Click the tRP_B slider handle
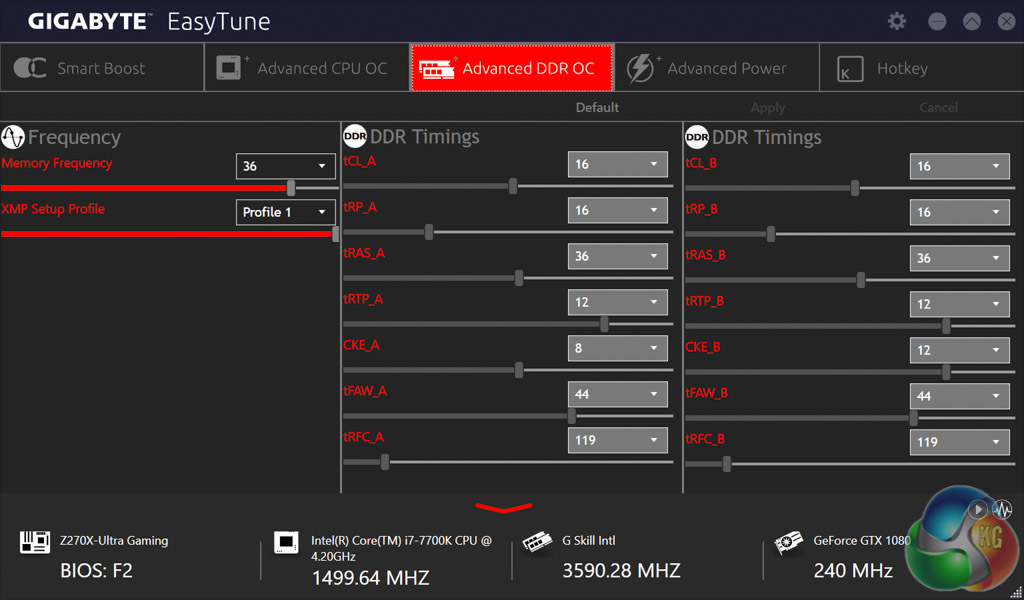The image size is (1024, 600). 771,234
